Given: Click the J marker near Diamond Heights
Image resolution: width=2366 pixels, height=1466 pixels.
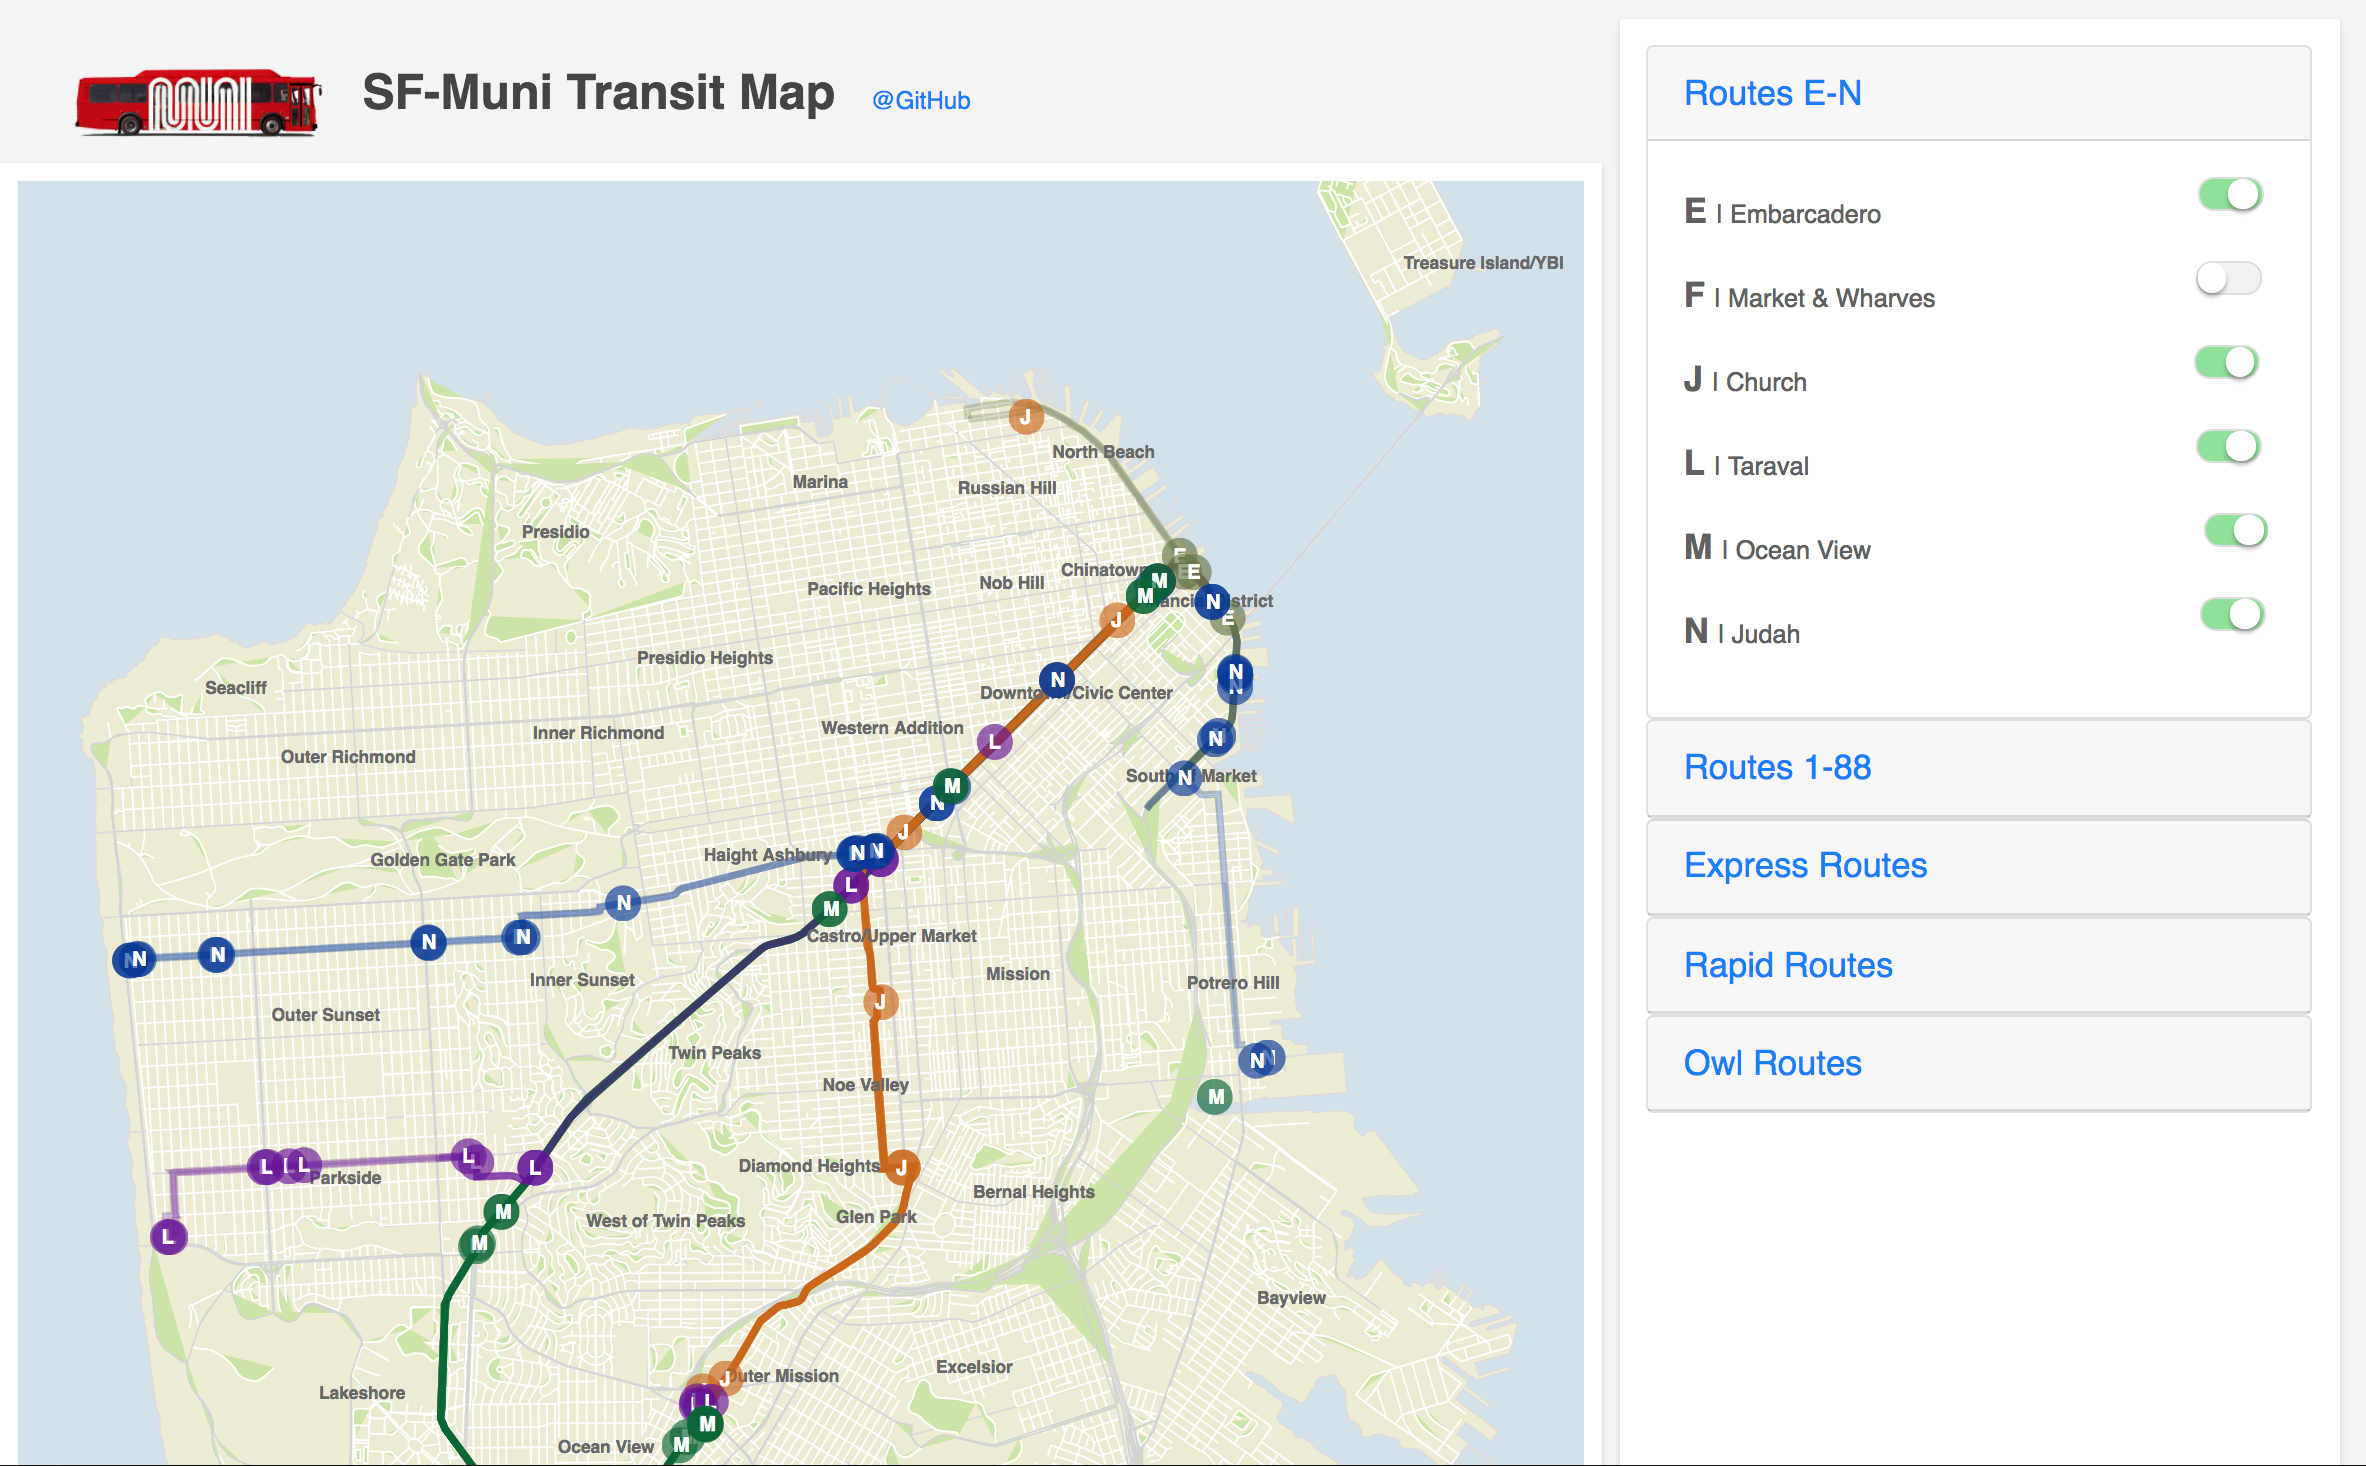Looking at the screenshot, I should (x=901, y=1167).
